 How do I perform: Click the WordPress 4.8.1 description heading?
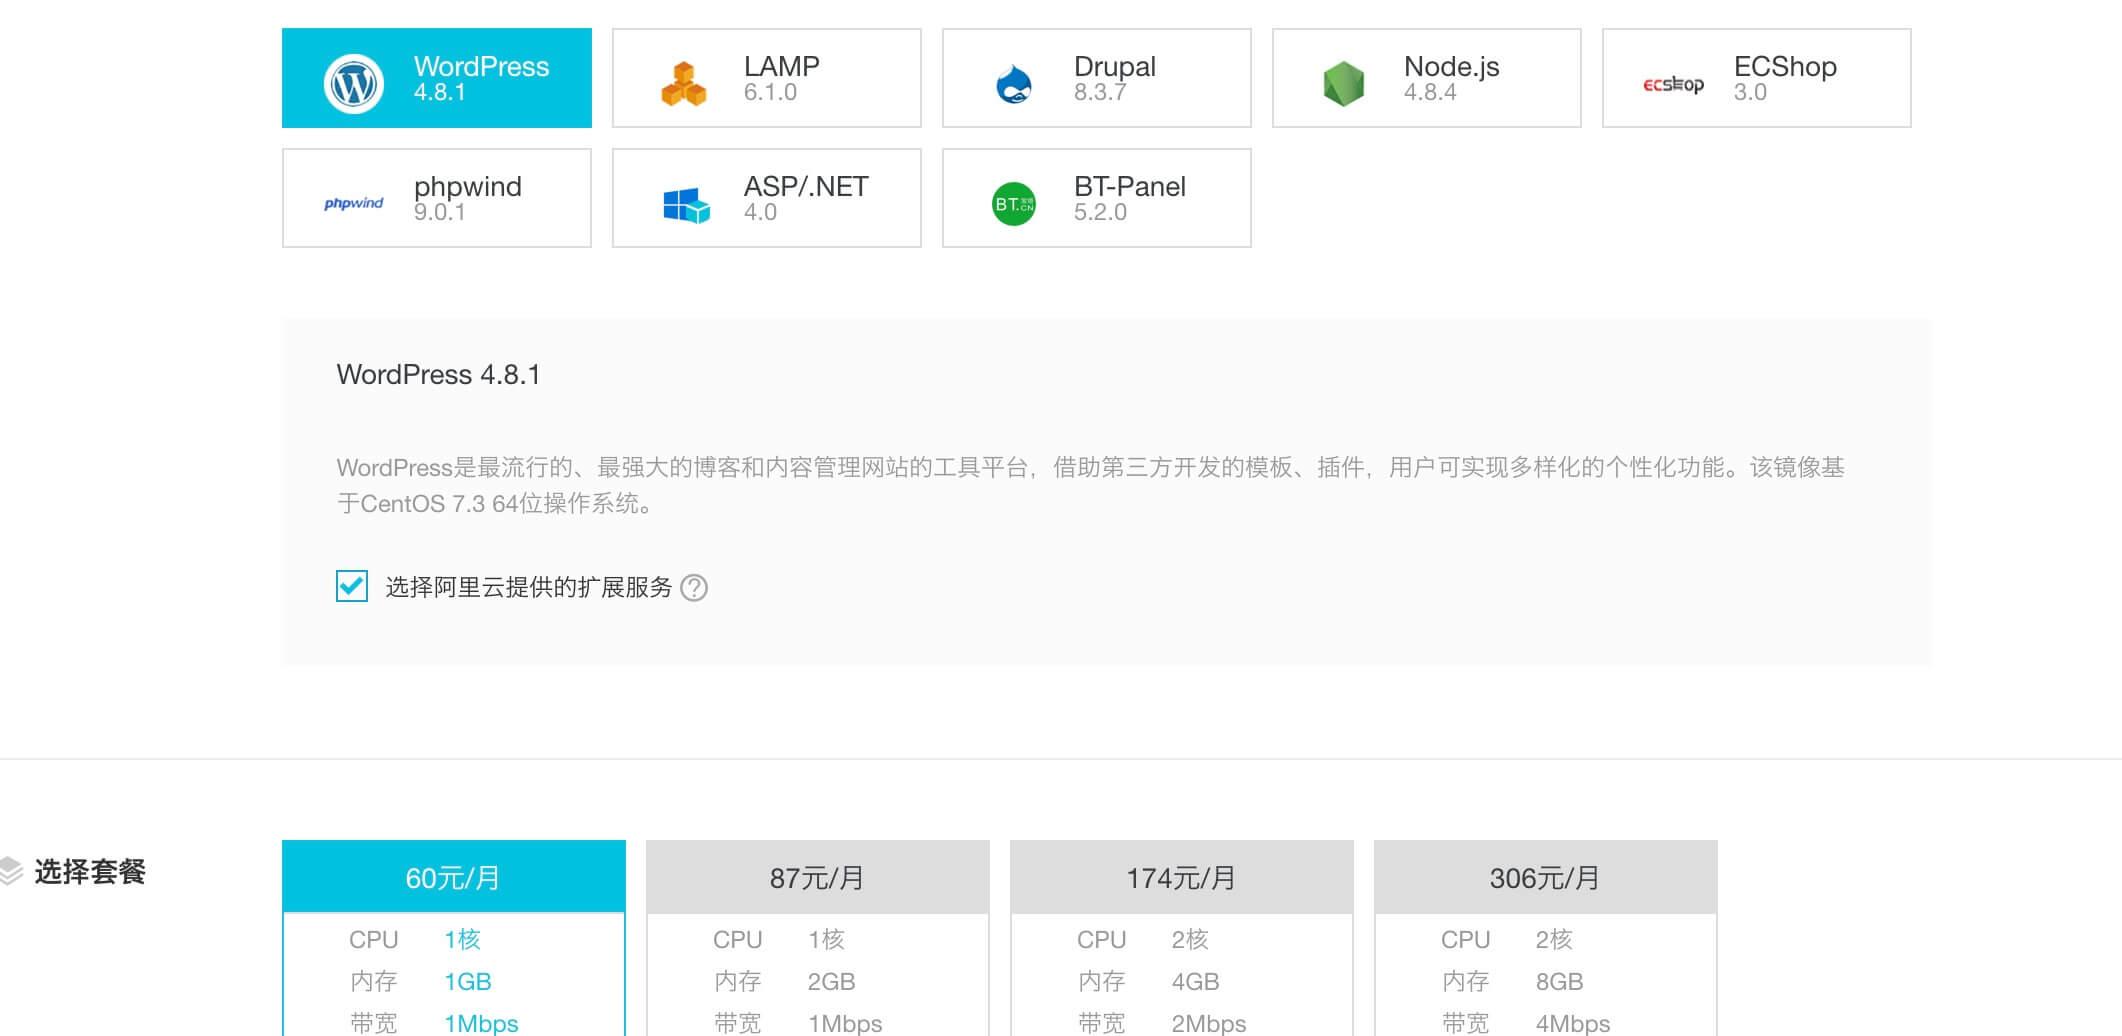pyautogui.click(x=438, y=375)
